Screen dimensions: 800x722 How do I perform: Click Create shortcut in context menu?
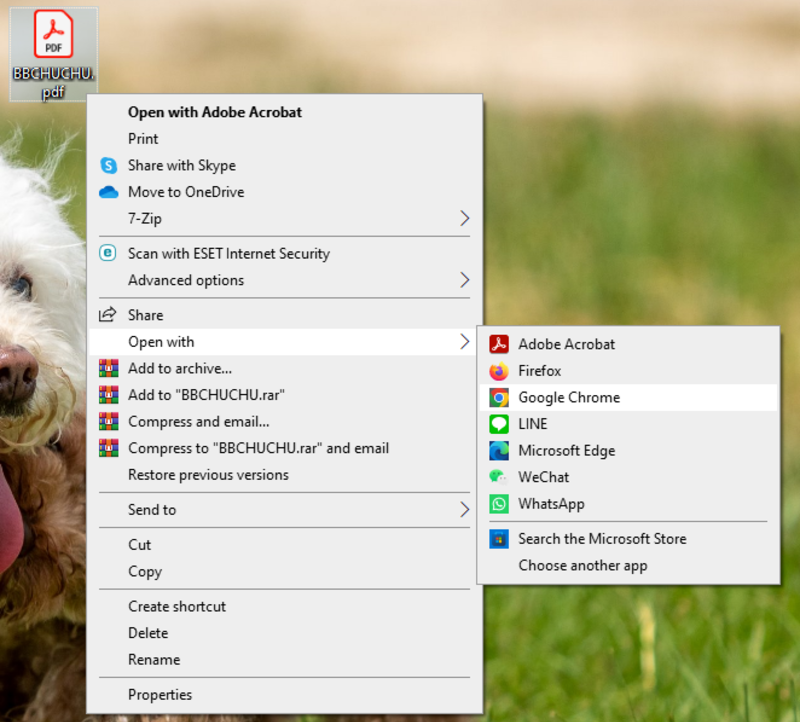tap(177, 606)
